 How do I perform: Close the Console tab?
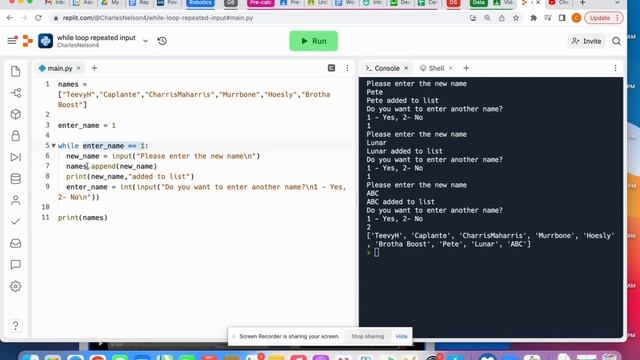click(406, 68)
